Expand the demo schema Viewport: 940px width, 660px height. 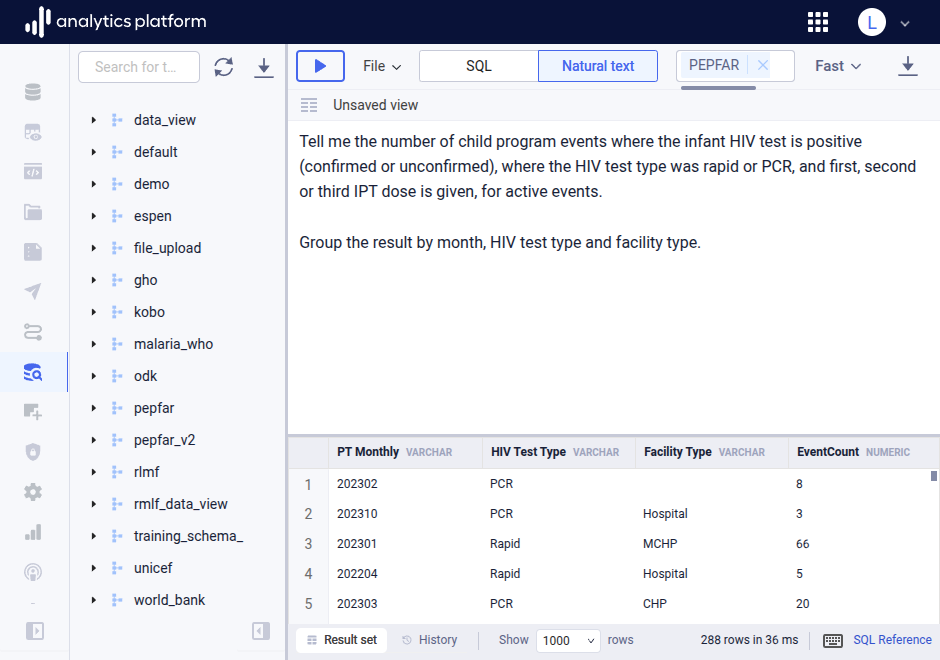(x=94, y=184)
